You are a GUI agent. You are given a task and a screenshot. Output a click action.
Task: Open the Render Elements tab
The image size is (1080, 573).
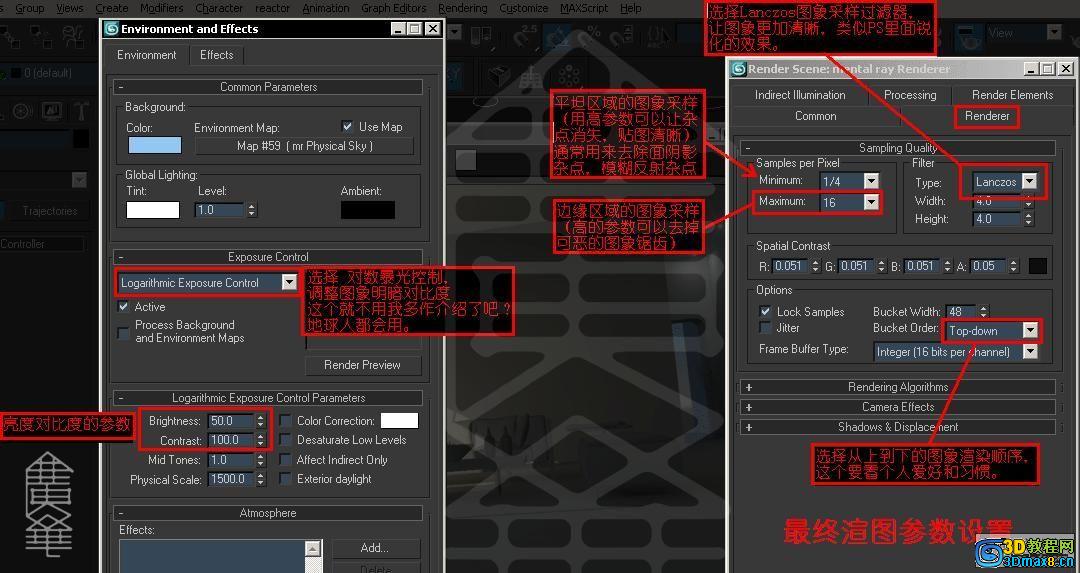pyautogui.click(x=1012, y=95)
